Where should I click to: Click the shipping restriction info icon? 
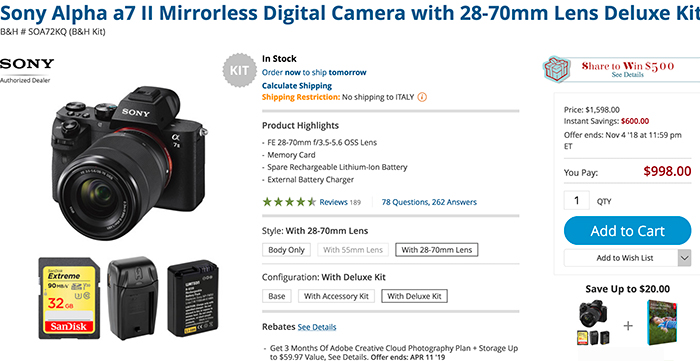tap(422, 97)
